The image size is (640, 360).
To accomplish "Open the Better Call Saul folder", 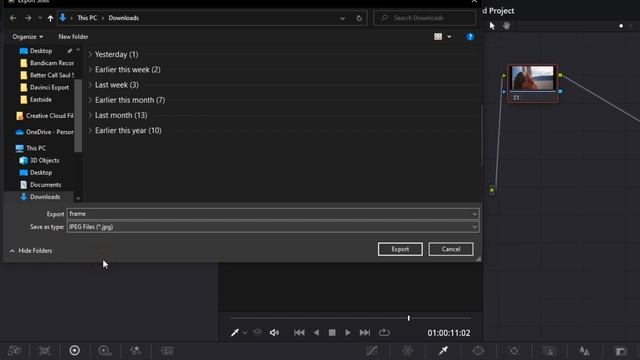I will coord(47,75).
